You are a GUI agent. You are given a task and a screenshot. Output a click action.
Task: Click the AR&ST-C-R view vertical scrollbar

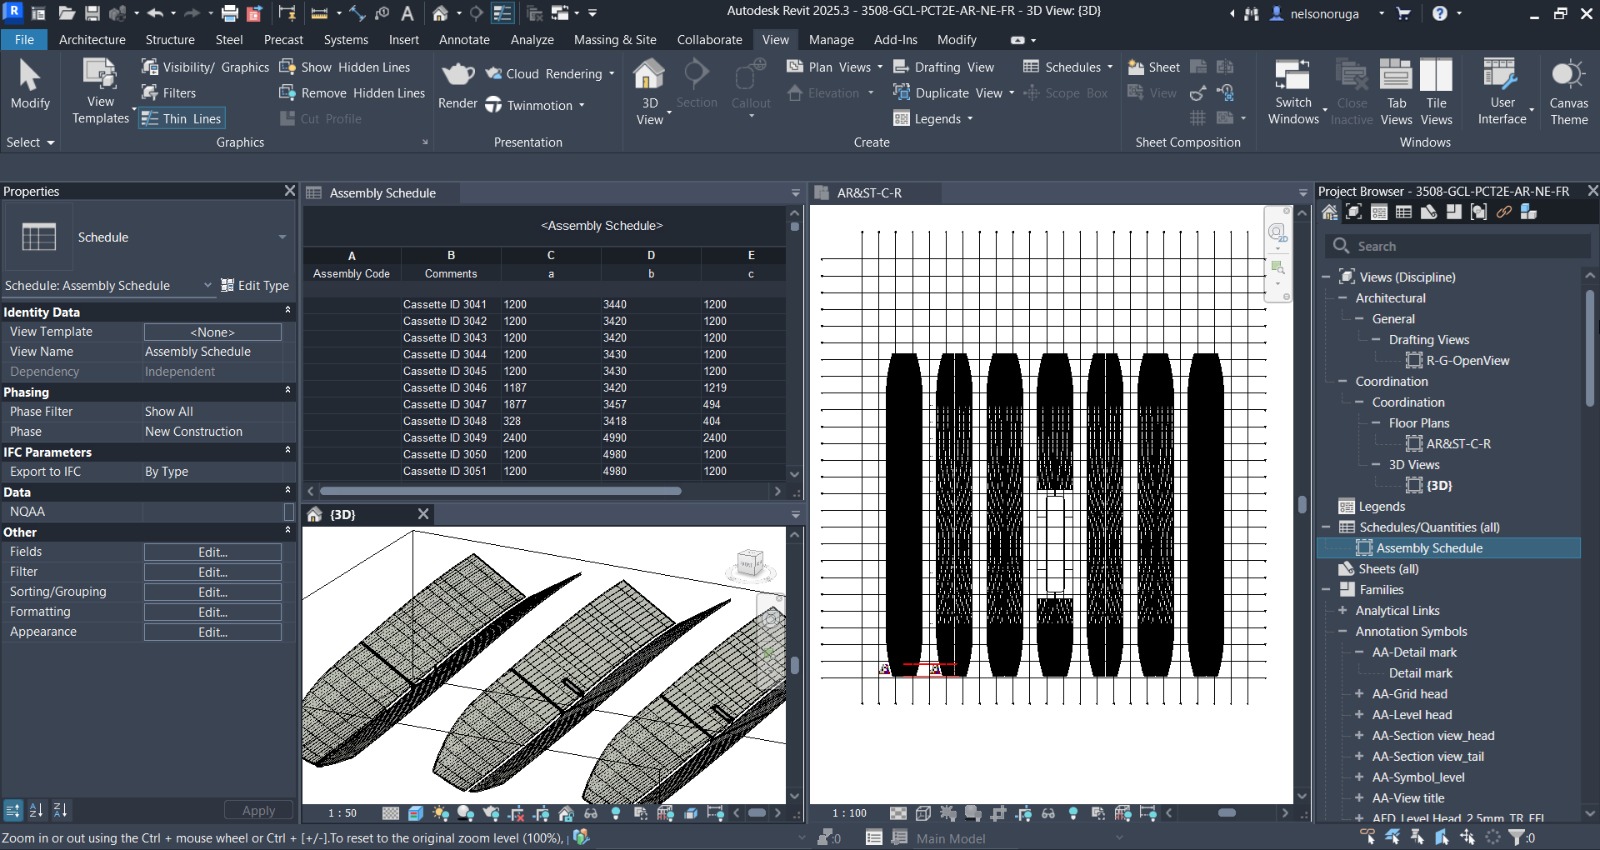point(1302,504)
